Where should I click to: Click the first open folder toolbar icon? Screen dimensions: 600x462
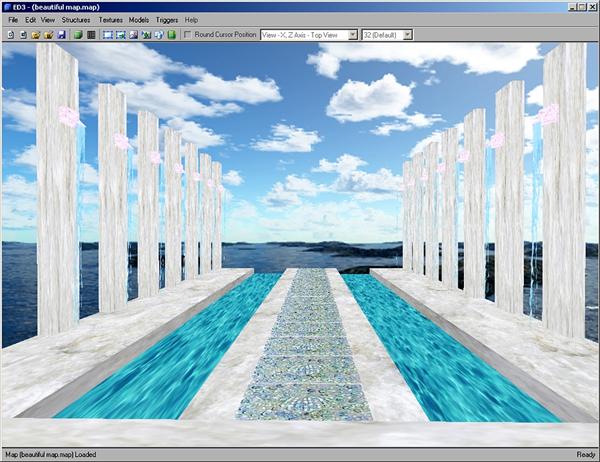point(35,34)
